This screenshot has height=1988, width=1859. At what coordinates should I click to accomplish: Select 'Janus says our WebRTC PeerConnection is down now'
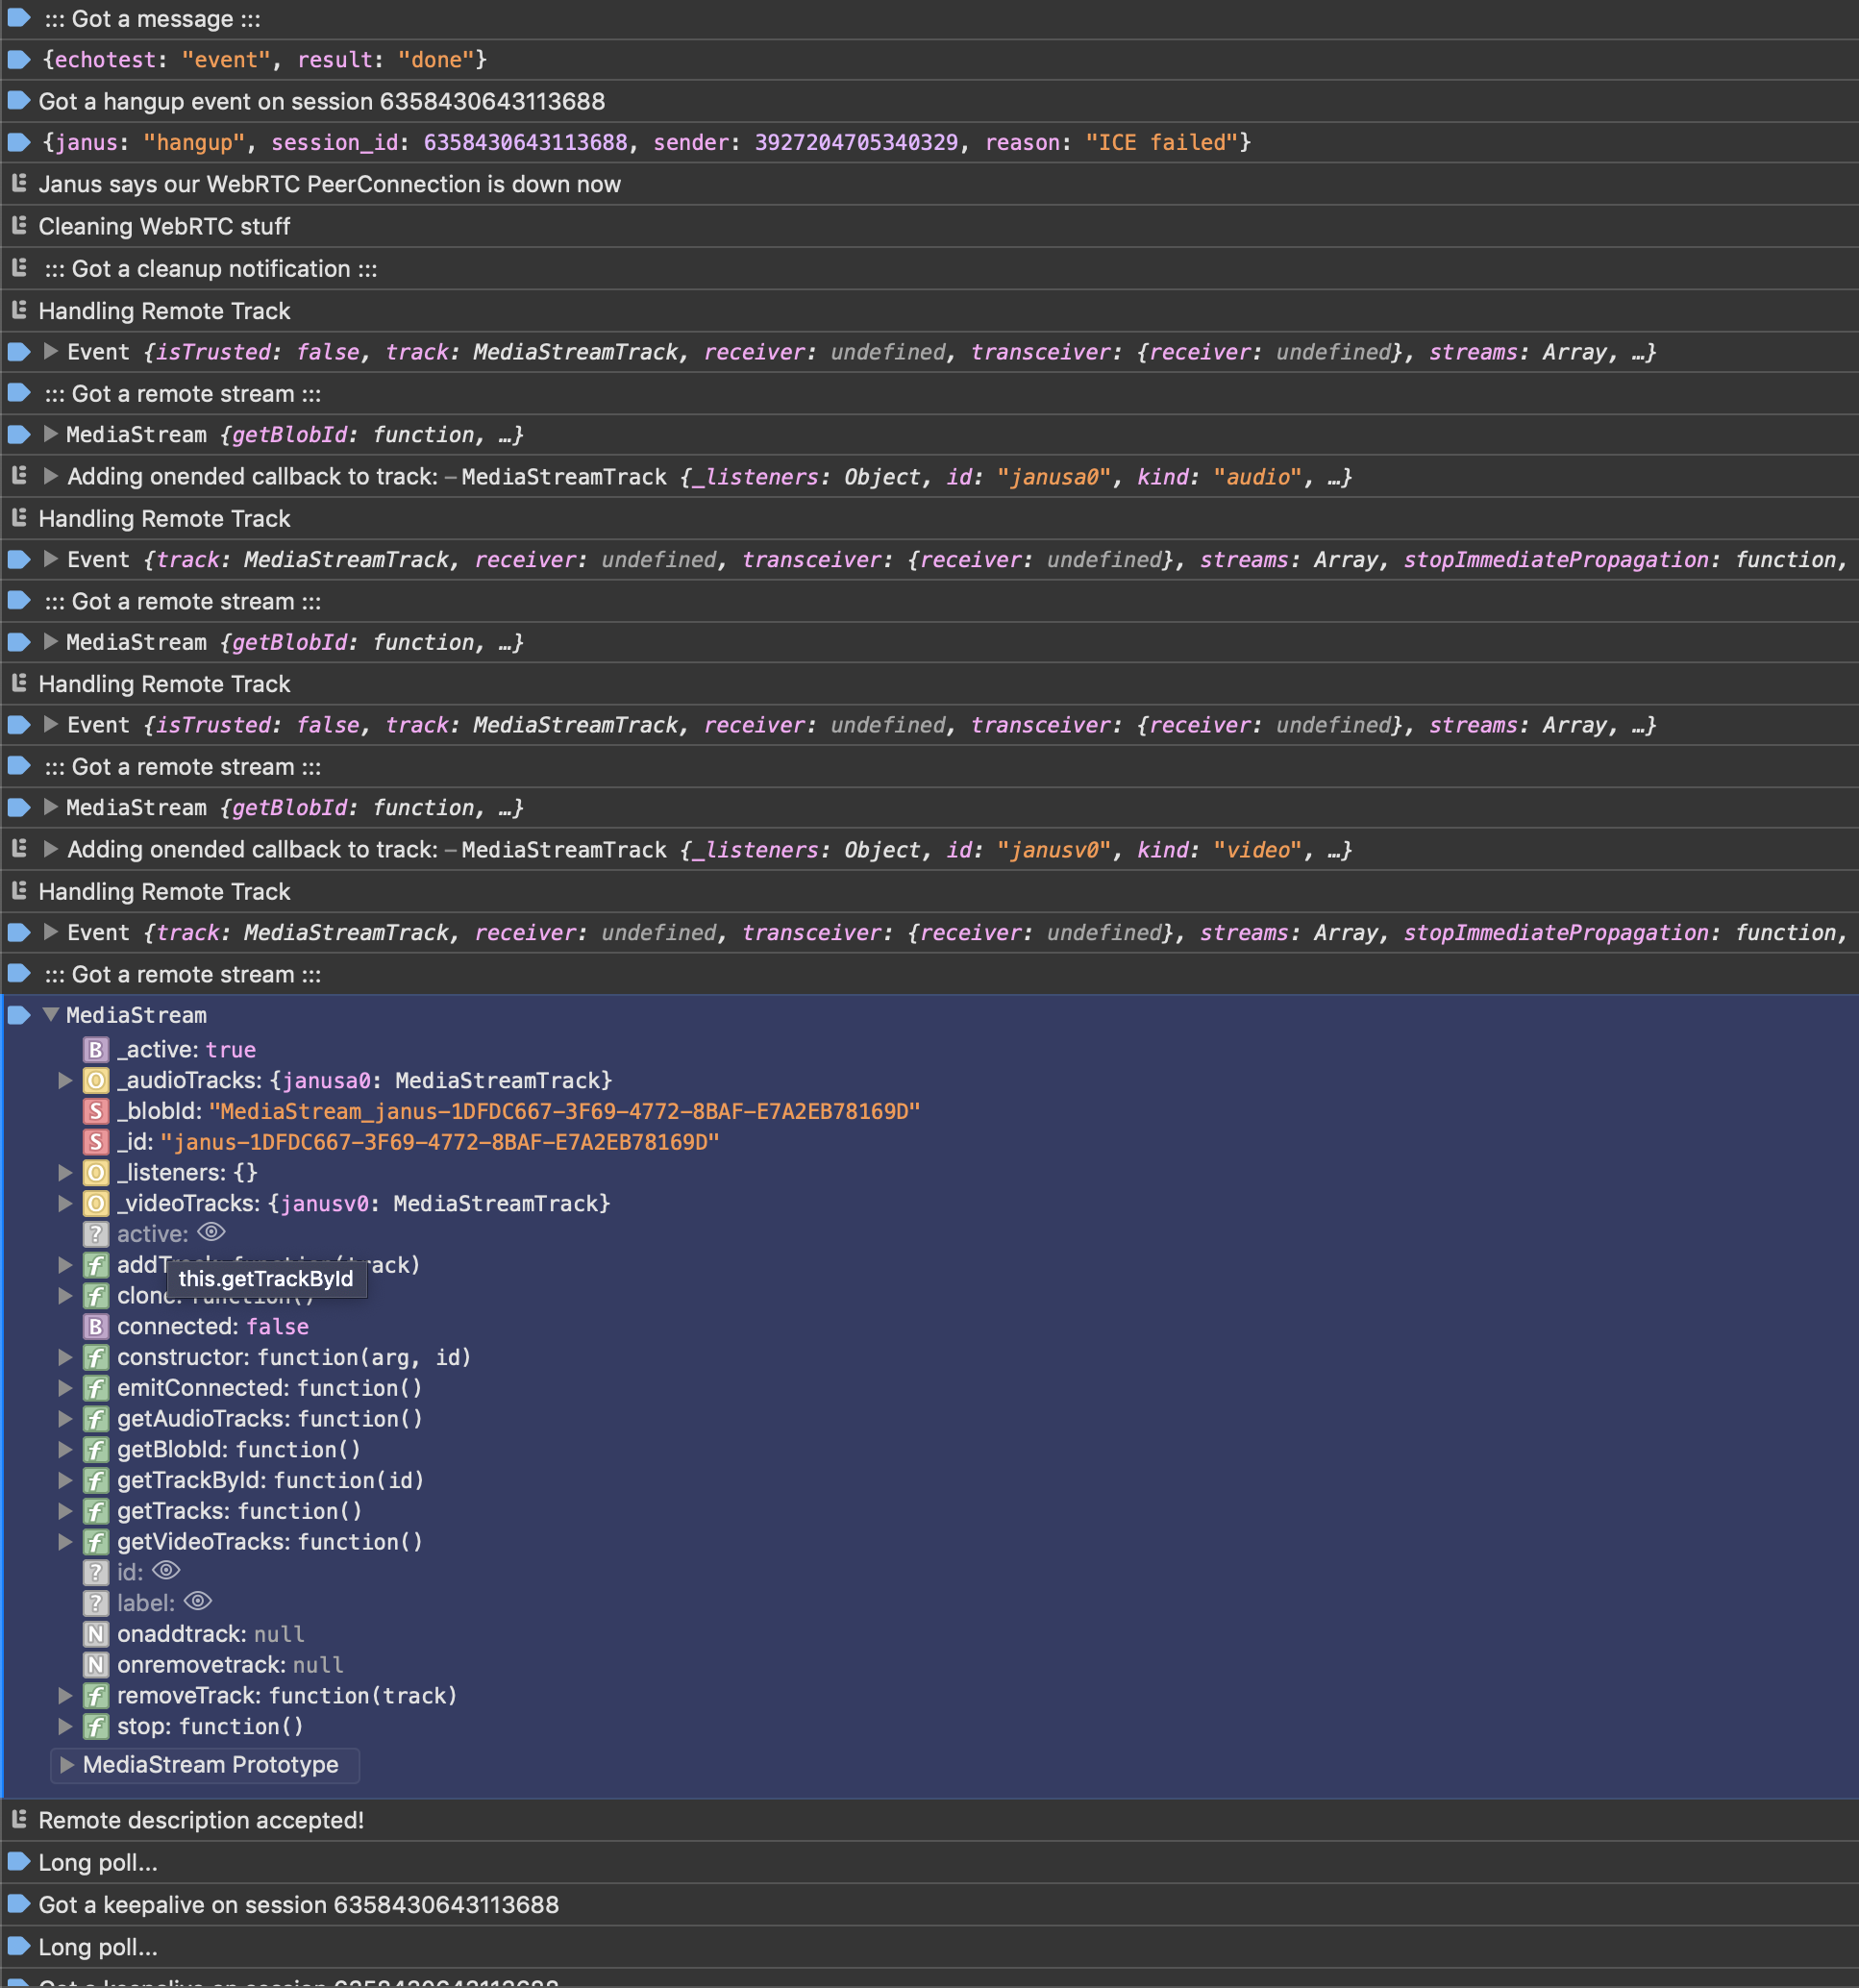[329, 184]
